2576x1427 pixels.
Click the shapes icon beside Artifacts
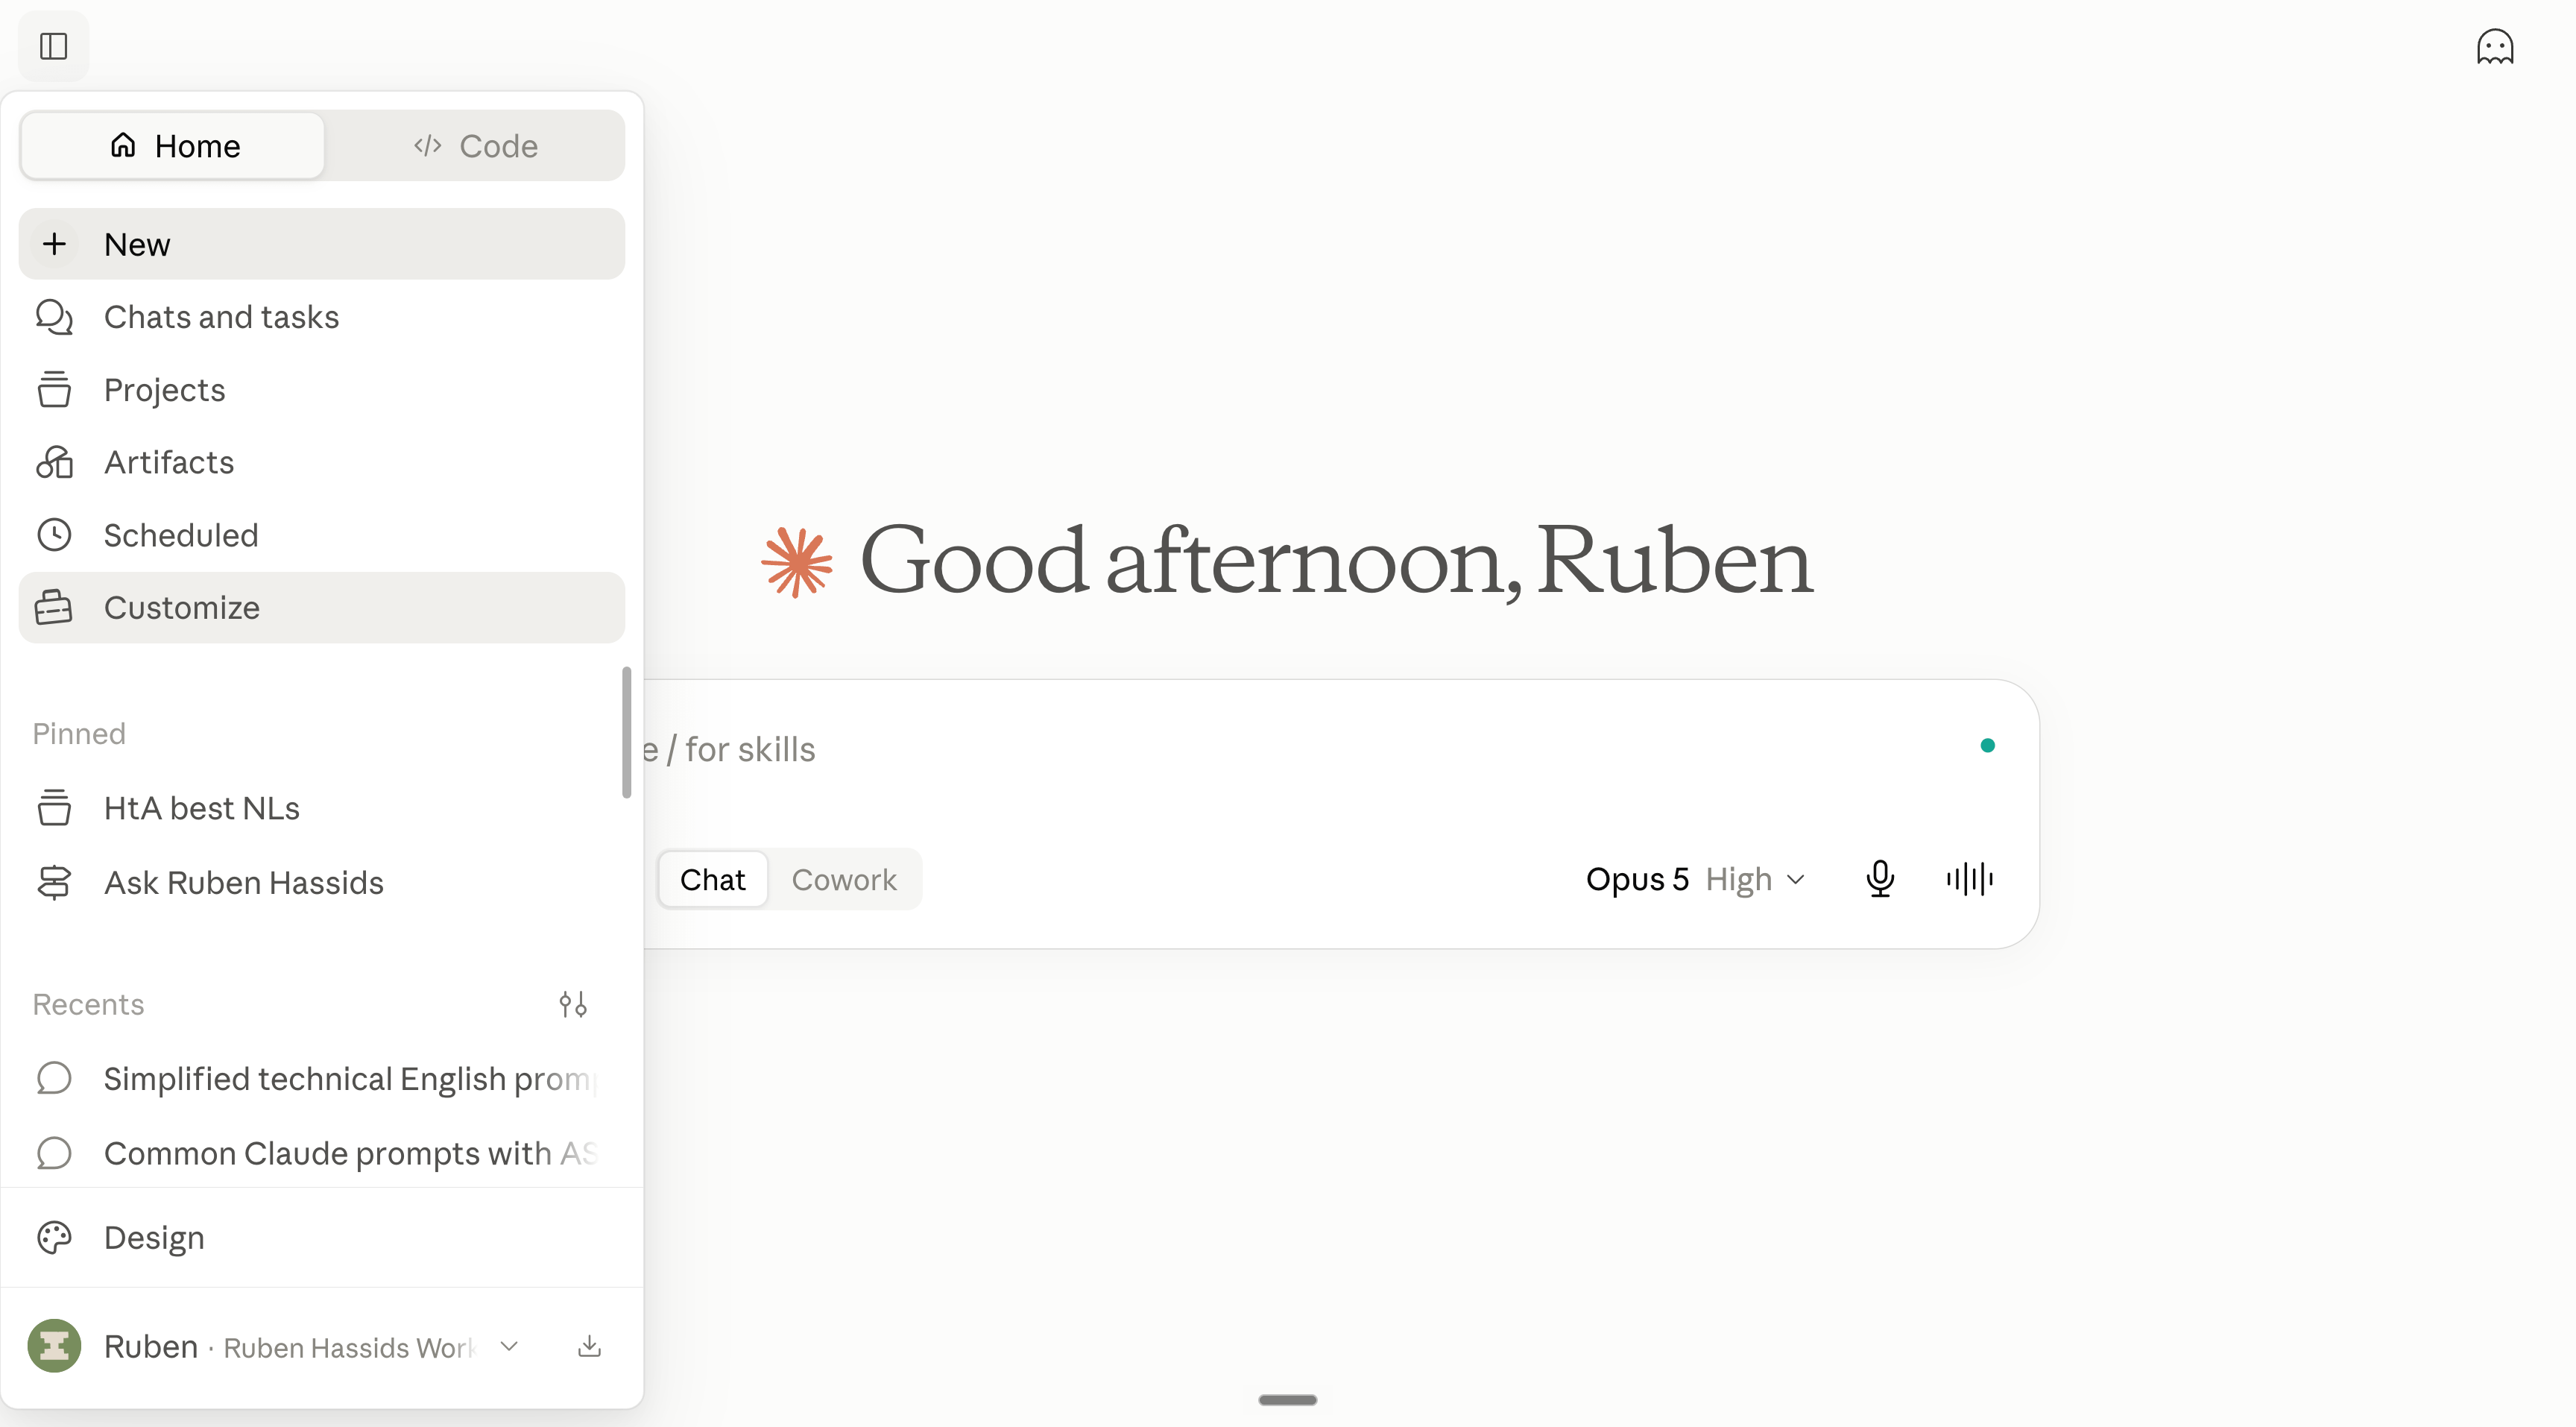pos(54,462)
